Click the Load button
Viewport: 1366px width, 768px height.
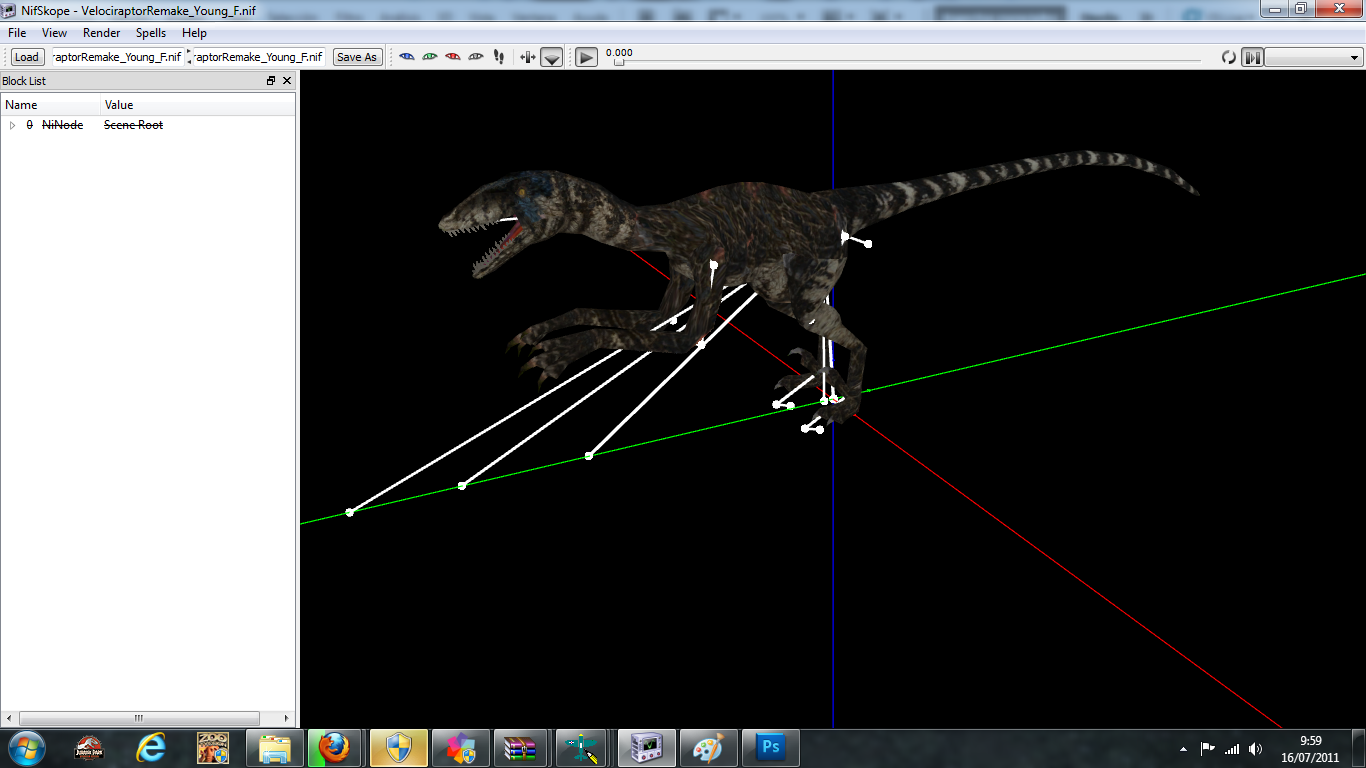pyautogui.click(x=26, y=57)
